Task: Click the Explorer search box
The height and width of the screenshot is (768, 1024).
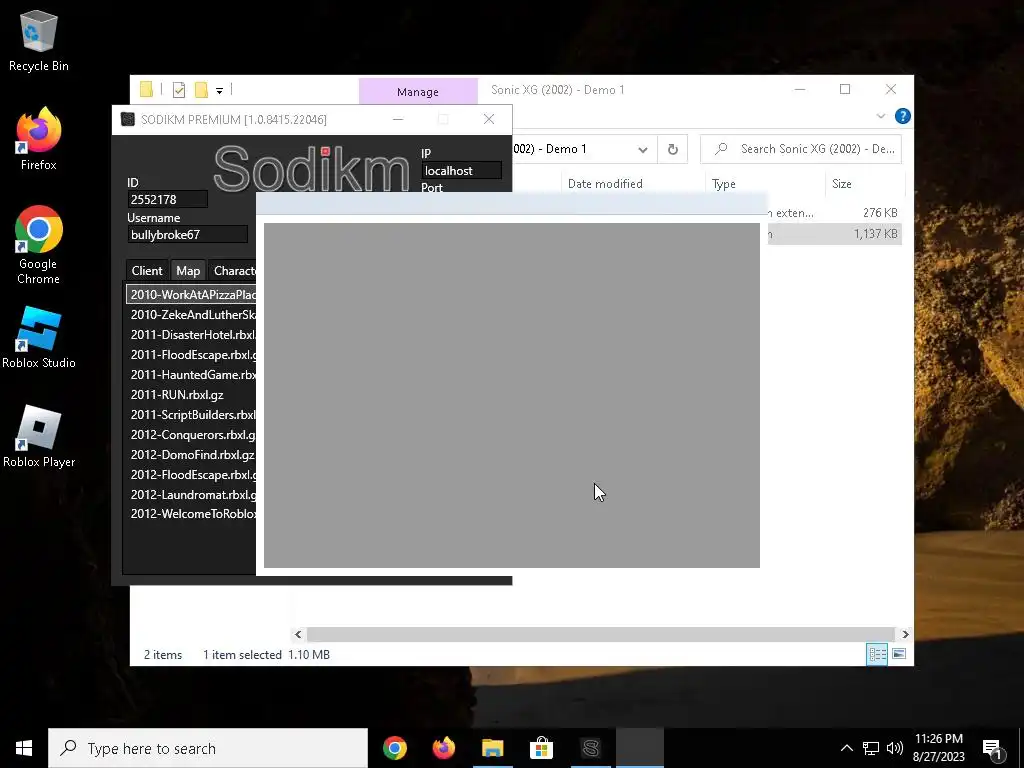Action: pyautogui.click(x=801, y=149)
